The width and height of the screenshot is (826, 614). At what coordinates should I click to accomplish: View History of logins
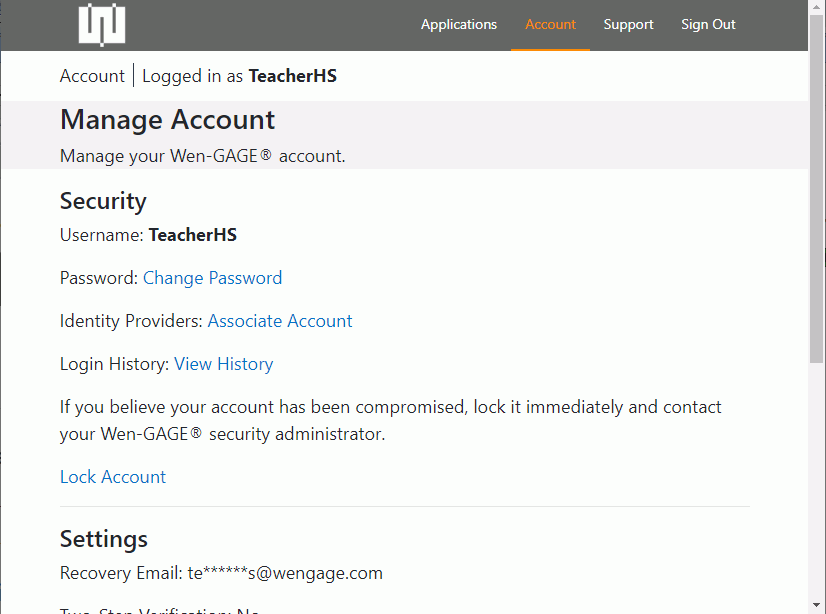223,364
